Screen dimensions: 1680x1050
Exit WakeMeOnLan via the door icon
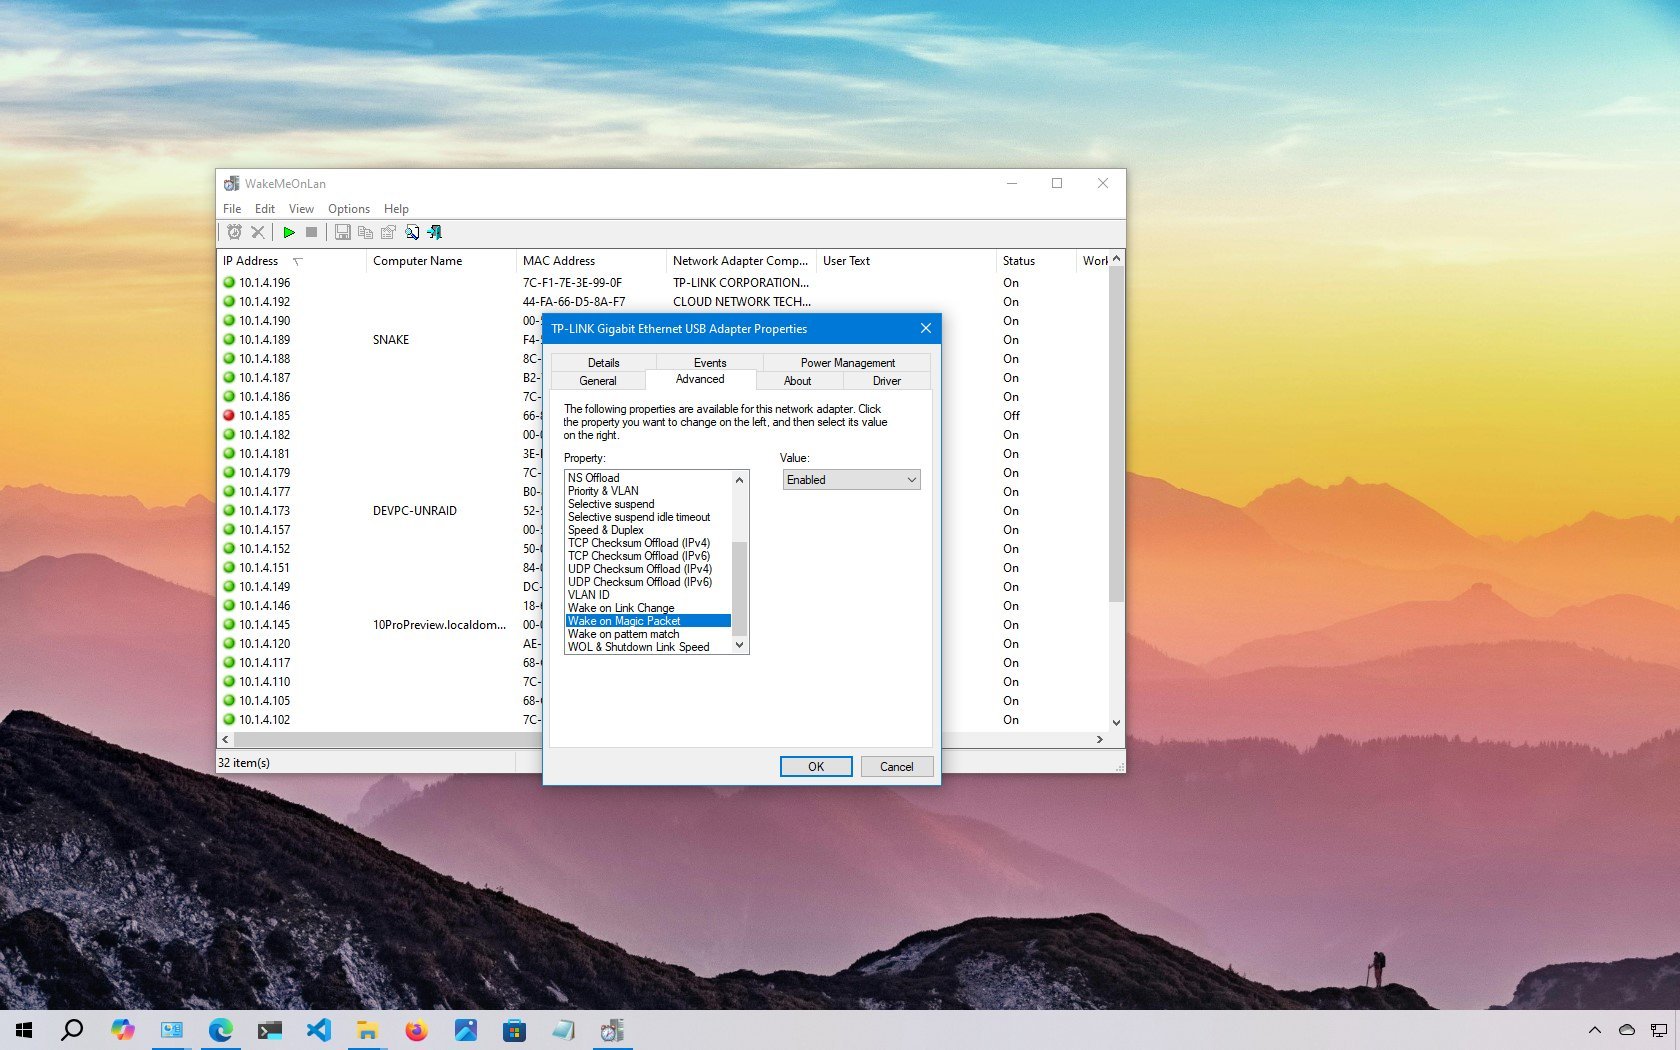click(434, 232)
